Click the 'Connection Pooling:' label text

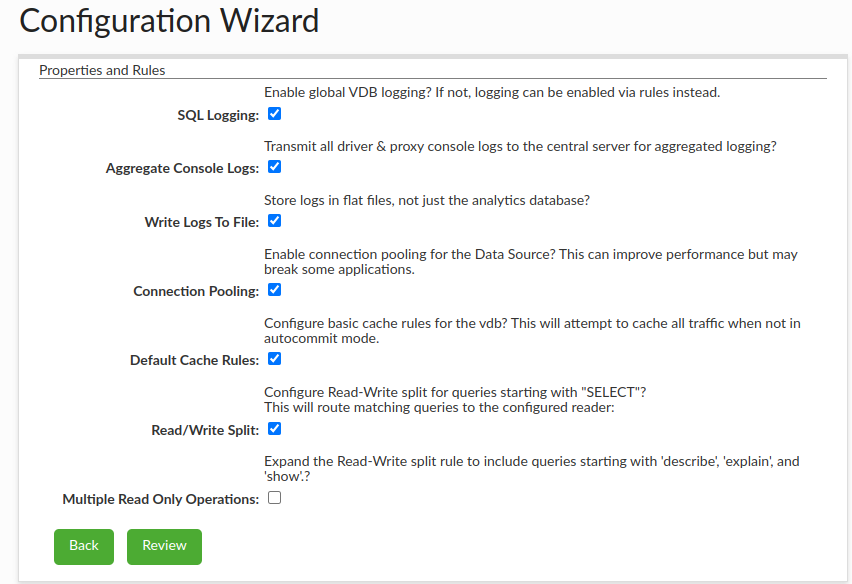(196, 292)
